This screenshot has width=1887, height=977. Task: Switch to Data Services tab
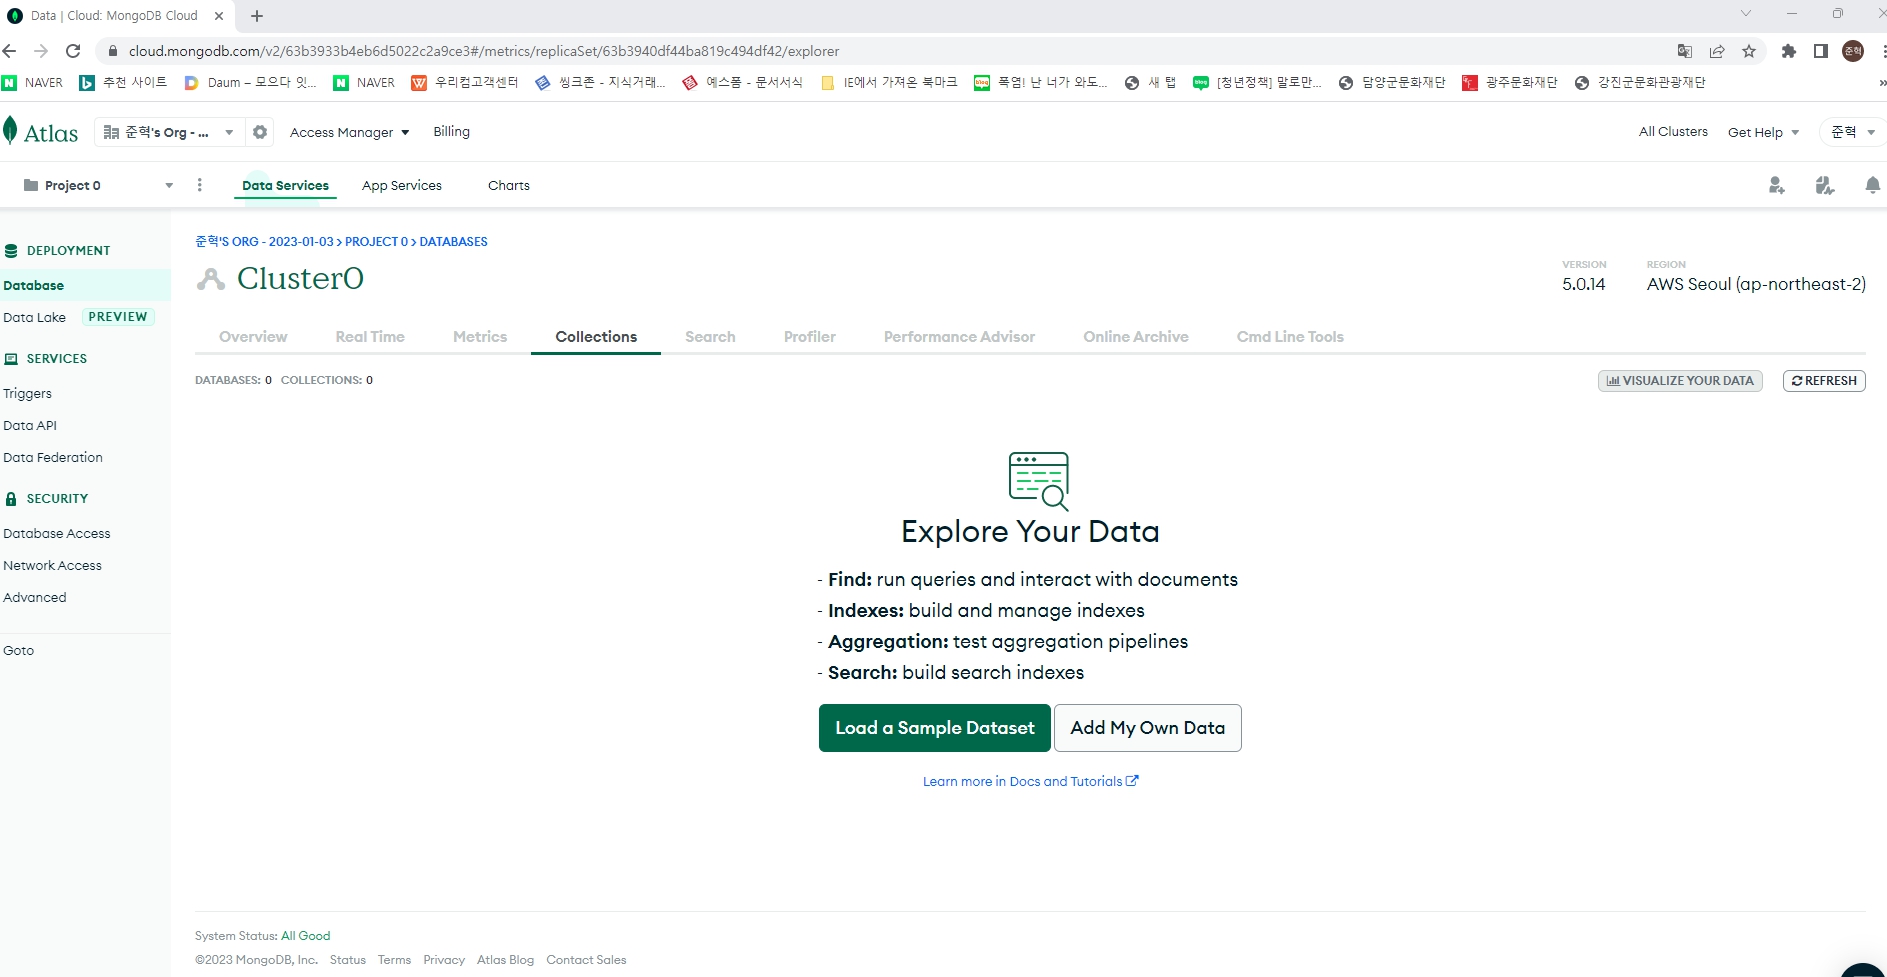[x=285, y=186]
